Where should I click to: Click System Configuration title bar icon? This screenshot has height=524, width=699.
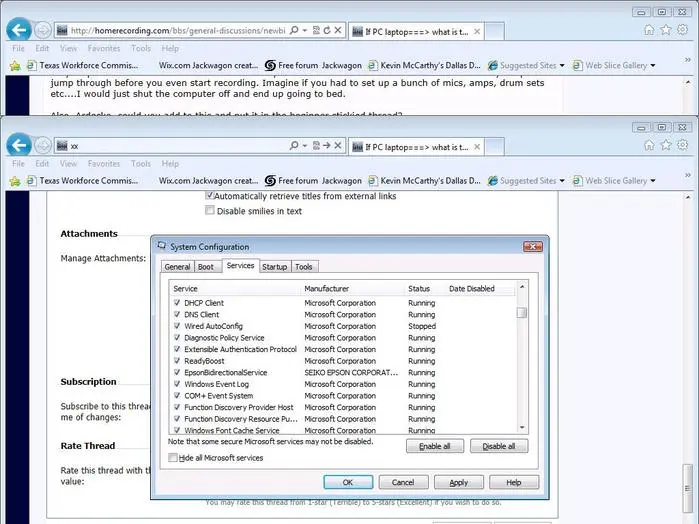(x=162, y=246)
